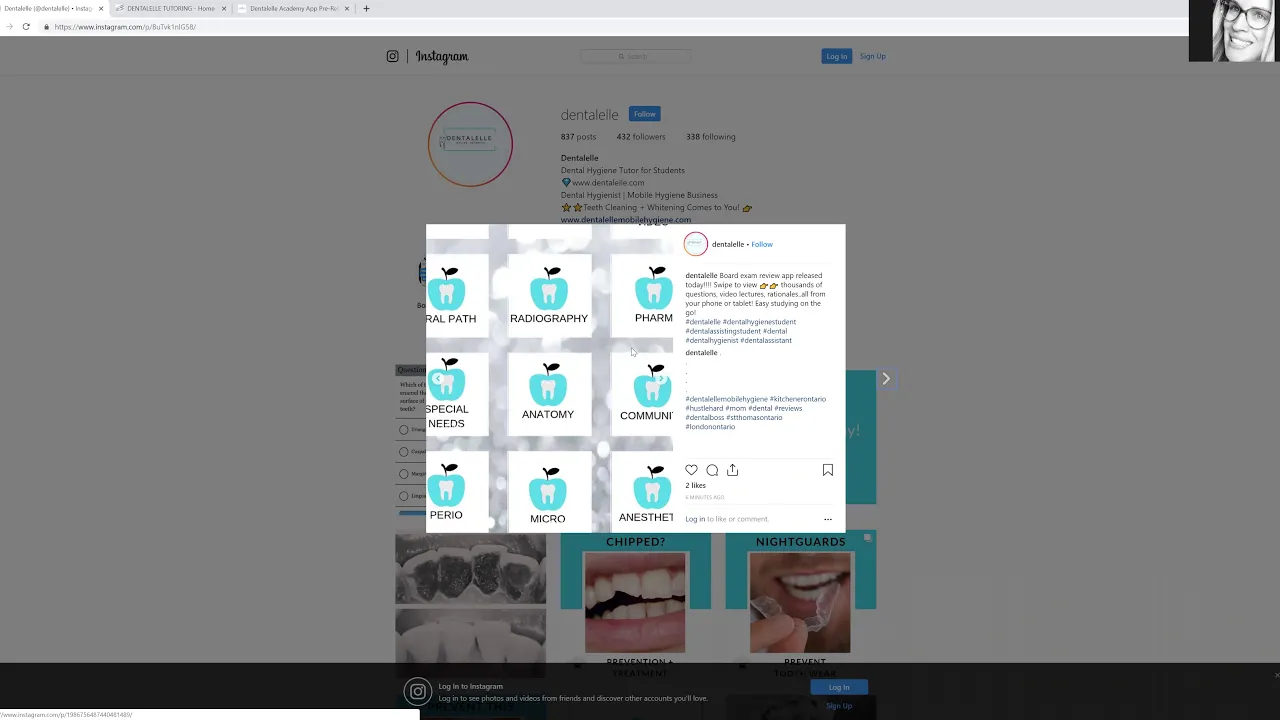Click the header Log In button
This screenshot has width=1280, height=720.
(x=837, y=57)
